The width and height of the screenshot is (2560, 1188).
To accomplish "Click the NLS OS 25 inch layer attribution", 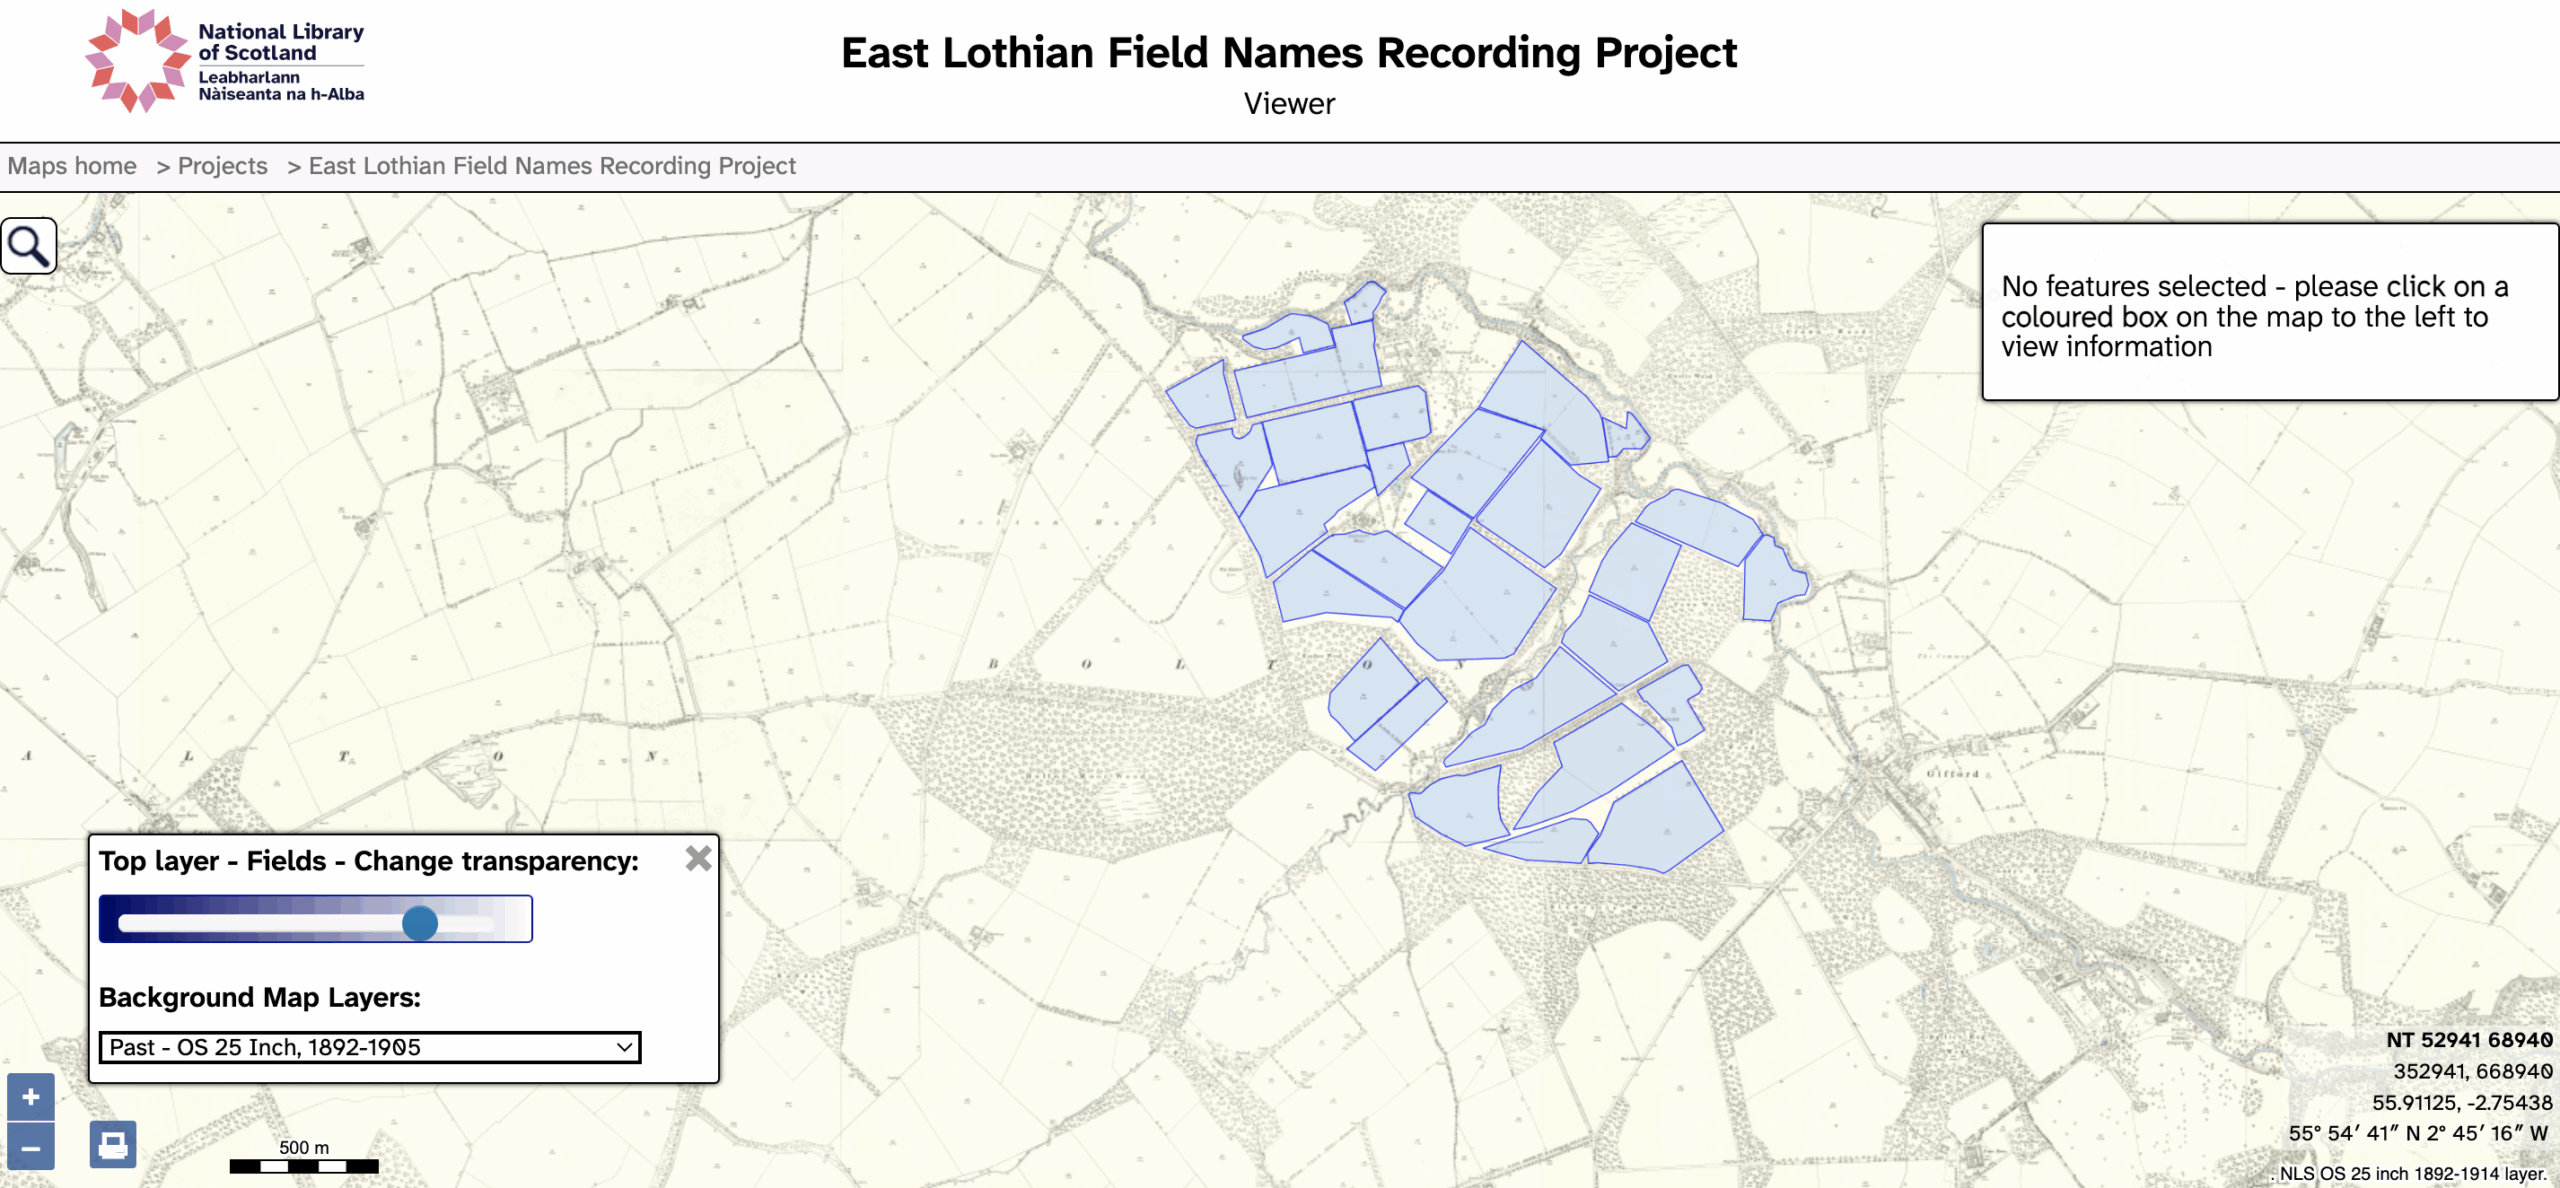I will [x=2412, y=1174].
